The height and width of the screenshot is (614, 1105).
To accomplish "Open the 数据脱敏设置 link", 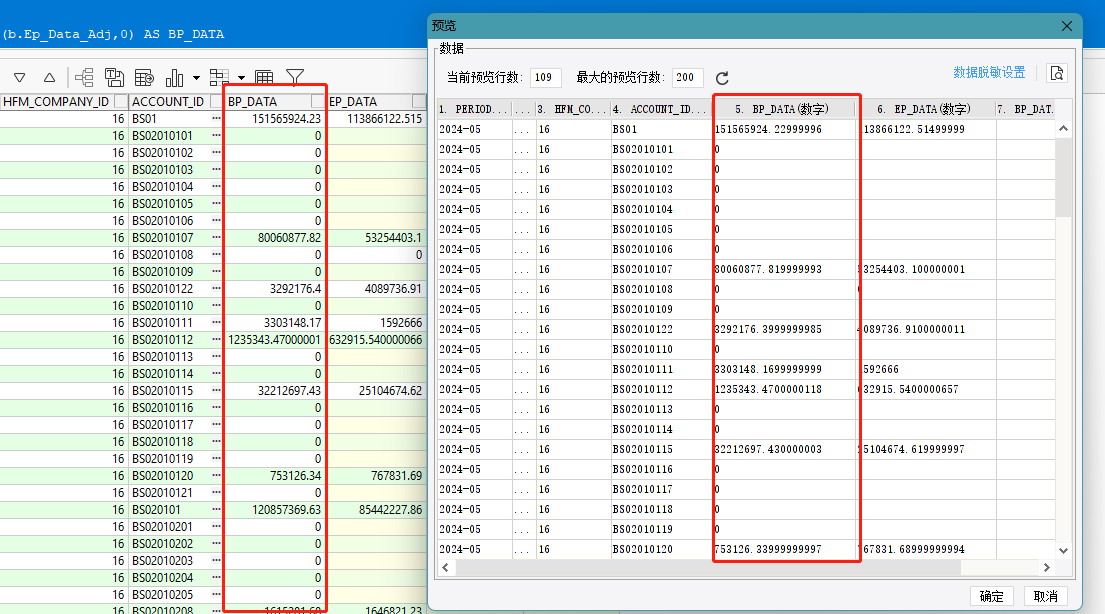I will tap(989, 73).
